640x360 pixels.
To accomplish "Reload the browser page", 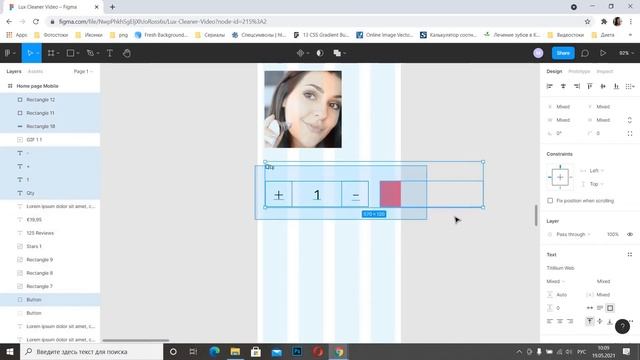I will [x=36, y=22].
